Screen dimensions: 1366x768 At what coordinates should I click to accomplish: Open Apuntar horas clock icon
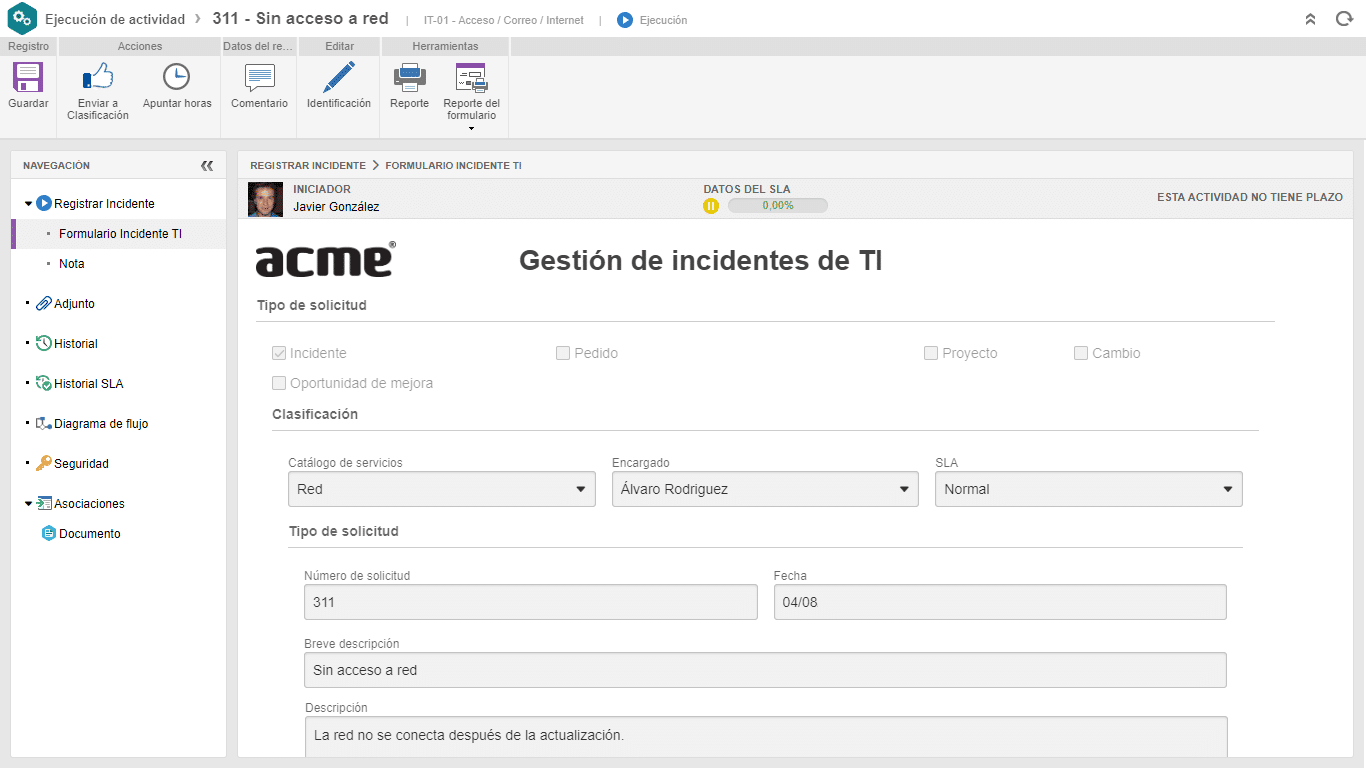click(176, 77)
